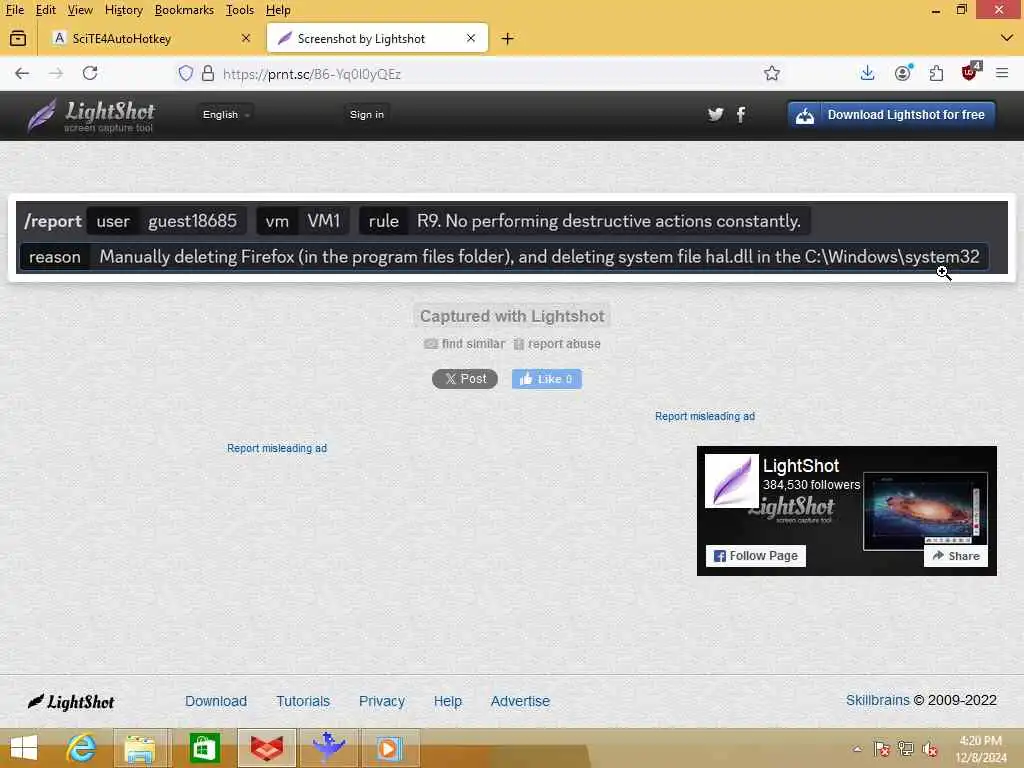The width and height of the screenshot is (1024, 768).
Task: Click the Skillbrains footer link
Action: coord(878,700)
